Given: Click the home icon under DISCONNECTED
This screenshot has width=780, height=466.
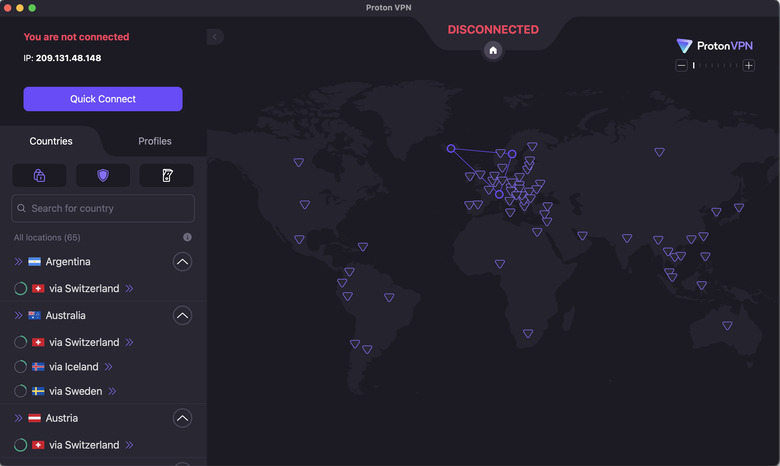Looking at the screenshot, I should [x=493, y=50].
